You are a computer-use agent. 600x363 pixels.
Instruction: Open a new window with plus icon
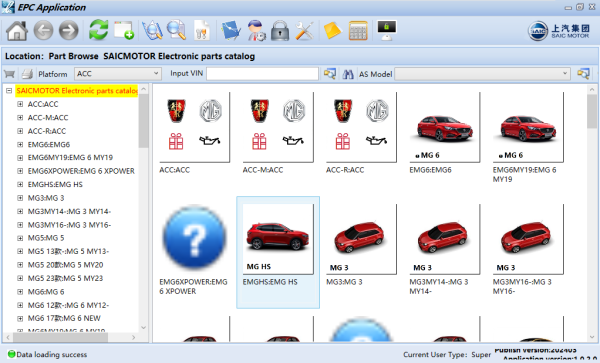[124, 30]
